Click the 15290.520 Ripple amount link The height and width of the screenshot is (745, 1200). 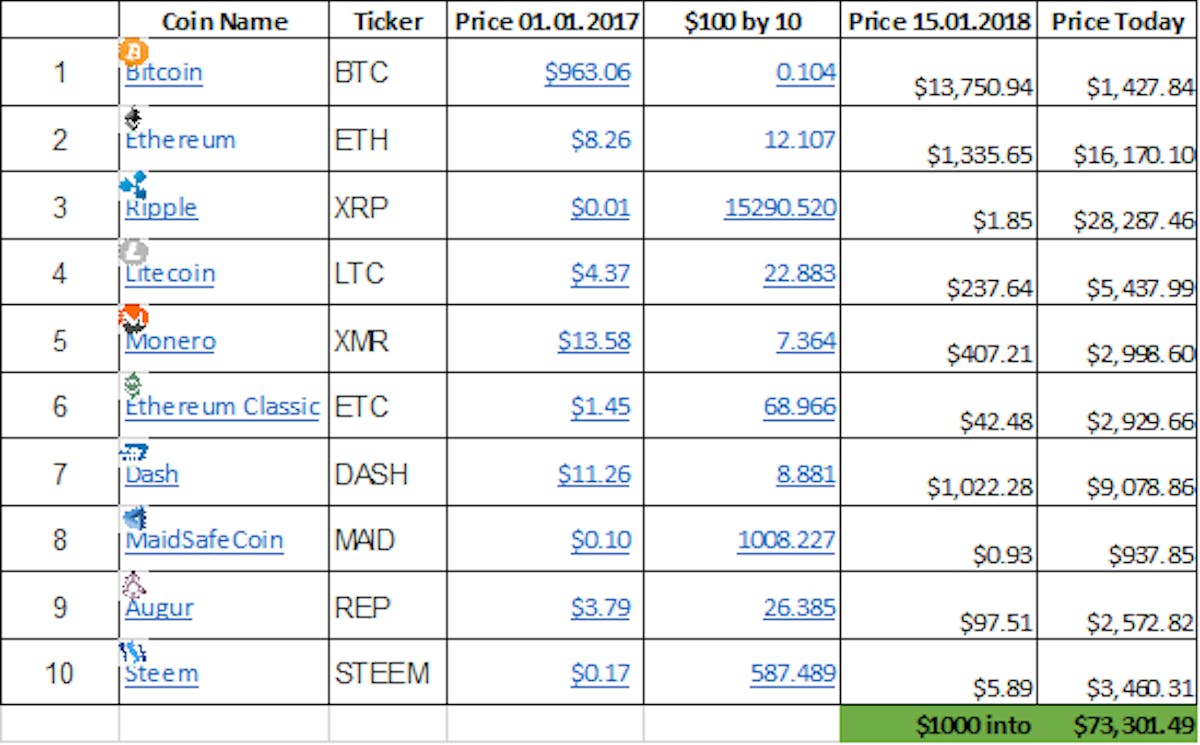point(780,207)
